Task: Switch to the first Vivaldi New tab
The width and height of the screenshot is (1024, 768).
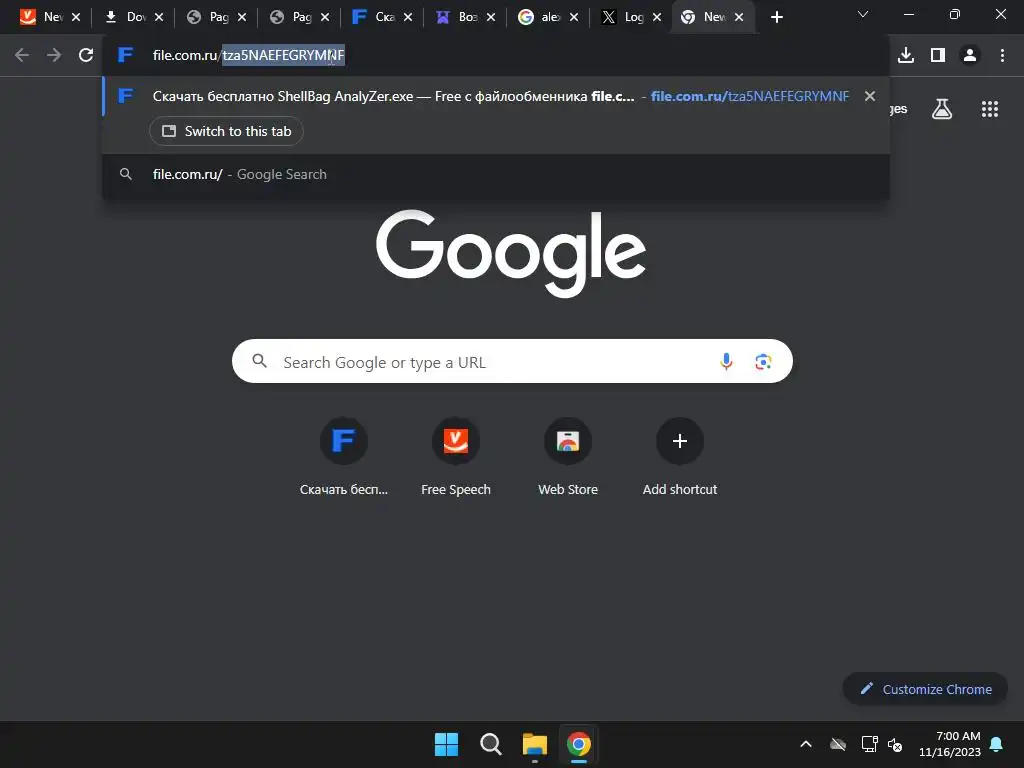Action: (x=40, y=17)
